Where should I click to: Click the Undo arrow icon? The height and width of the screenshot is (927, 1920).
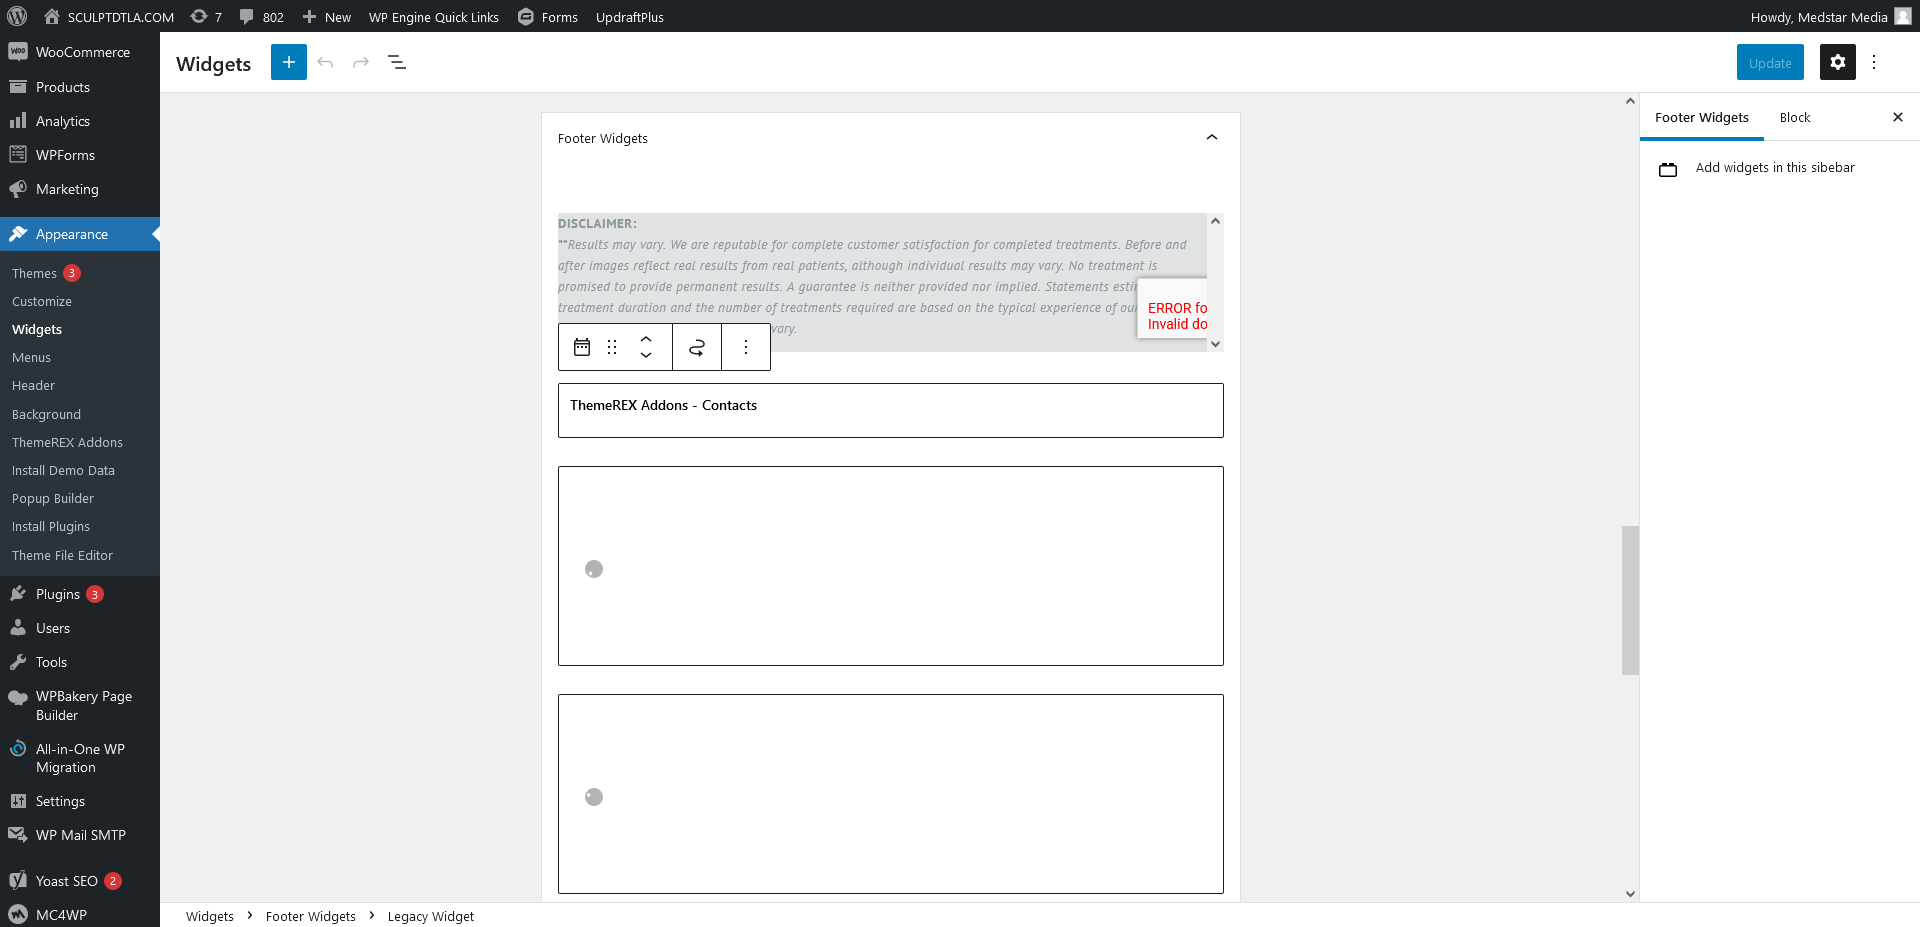(325, 62)
